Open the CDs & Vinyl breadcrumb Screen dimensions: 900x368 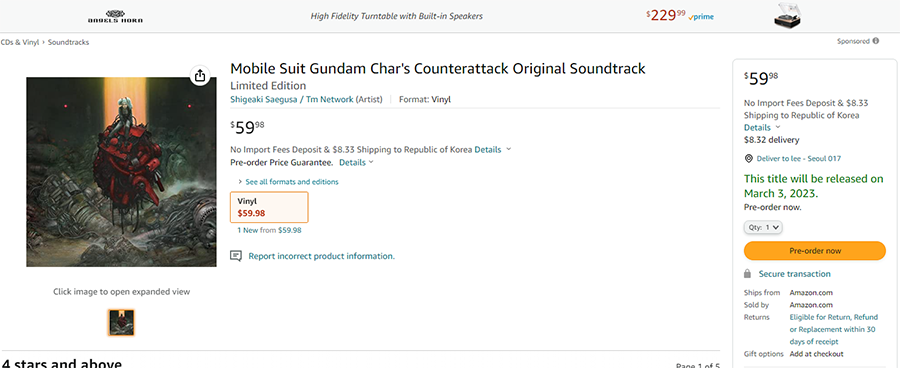click(20, 42)
